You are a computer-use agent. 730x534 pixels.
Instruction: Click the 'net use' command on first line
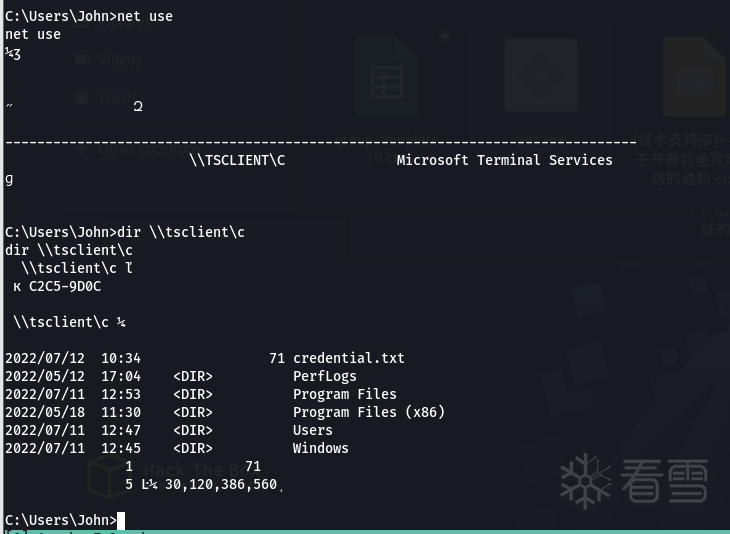coord(145,16)
